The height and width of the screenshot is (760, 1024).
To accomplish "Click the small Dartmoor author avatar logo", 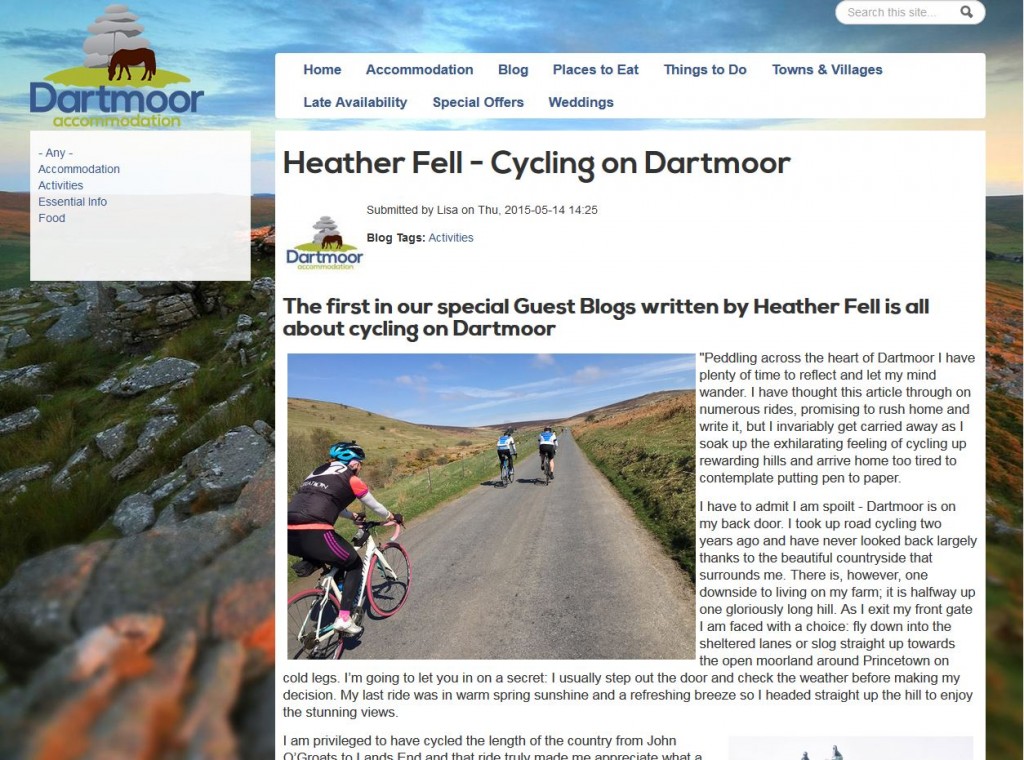I will click(325, 243).
